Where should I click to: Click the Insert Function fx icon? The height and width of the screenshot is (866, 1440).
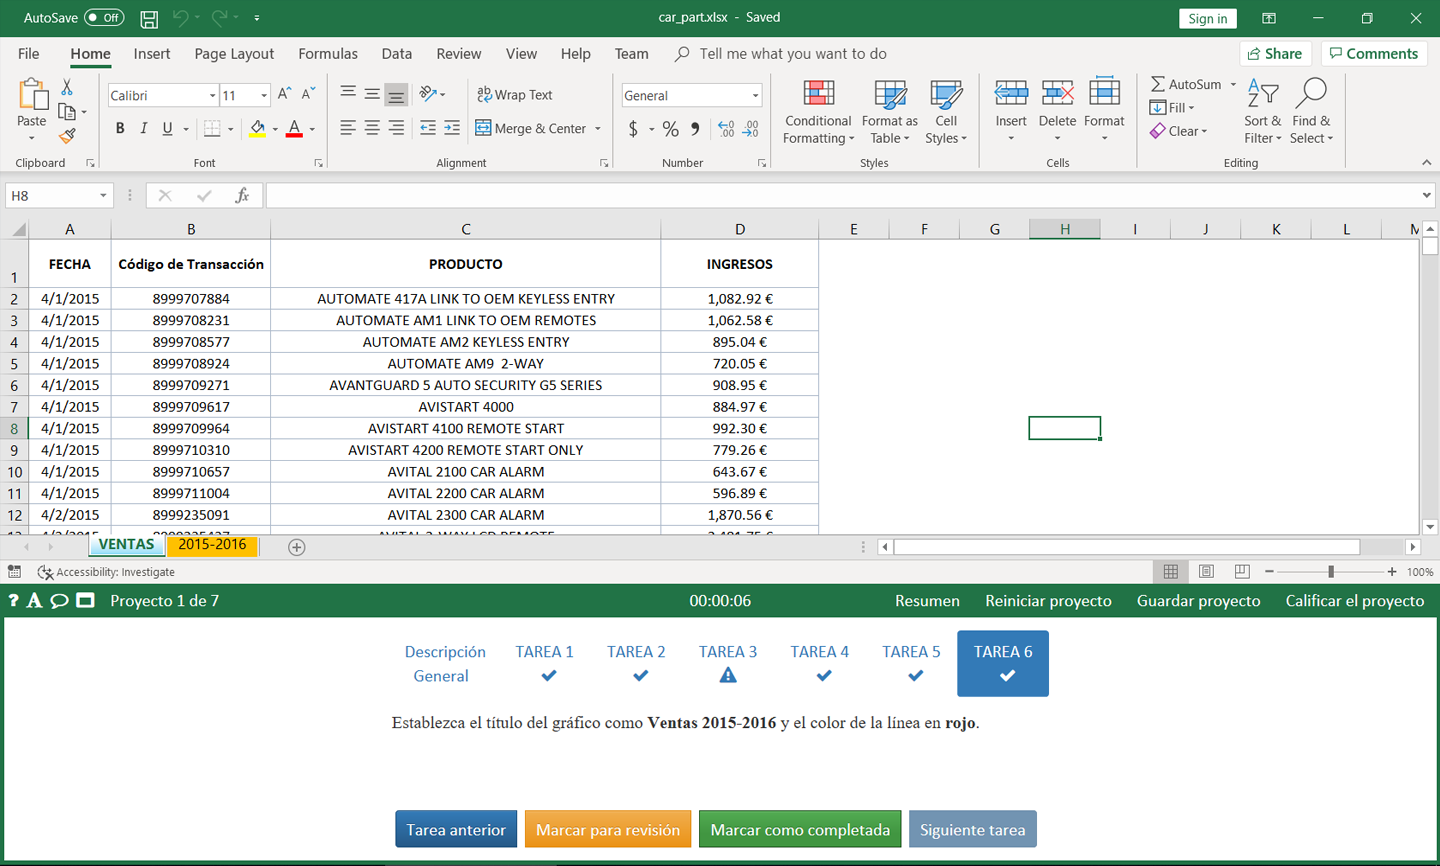[x=242, y=196]
